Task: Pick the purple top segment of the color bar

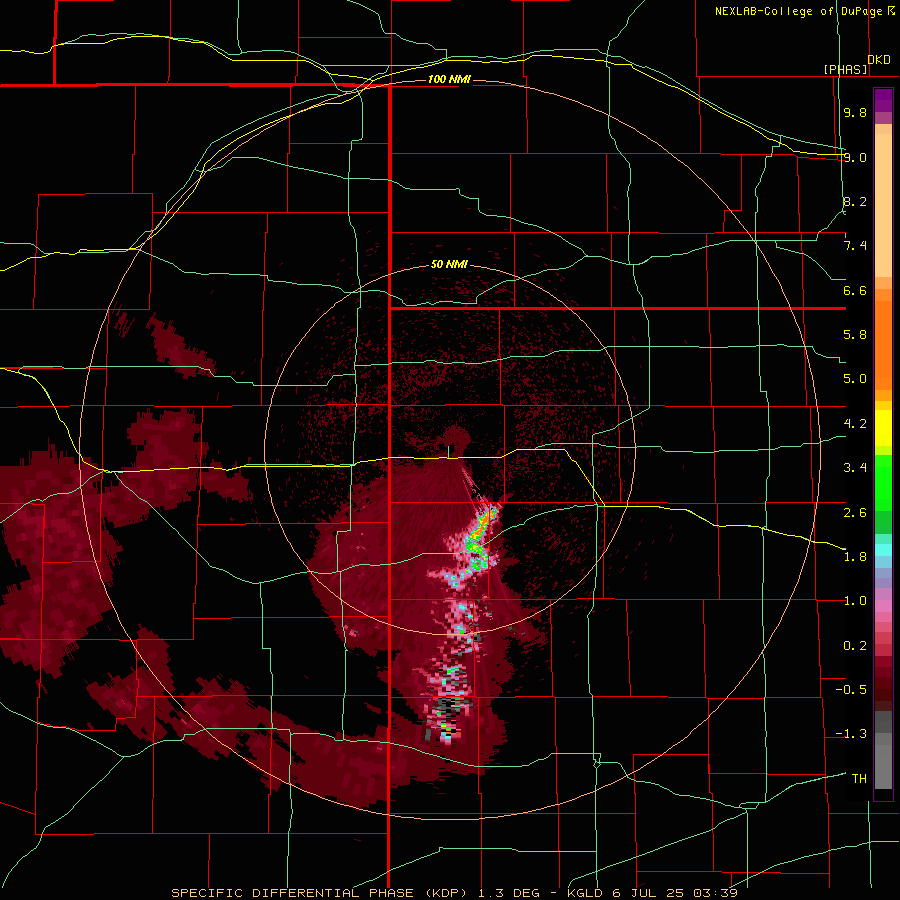Action: 883,100
